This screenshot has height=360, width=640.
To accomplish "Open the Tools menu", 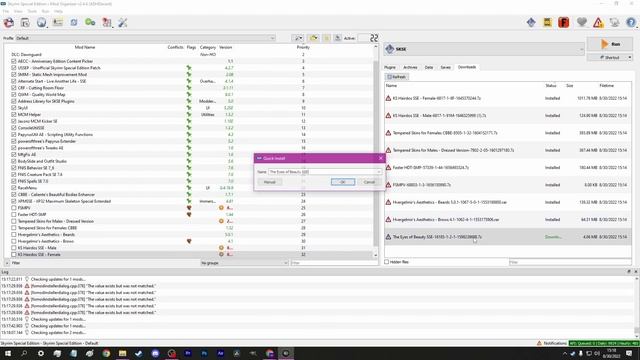I will (x=32, y=11).
